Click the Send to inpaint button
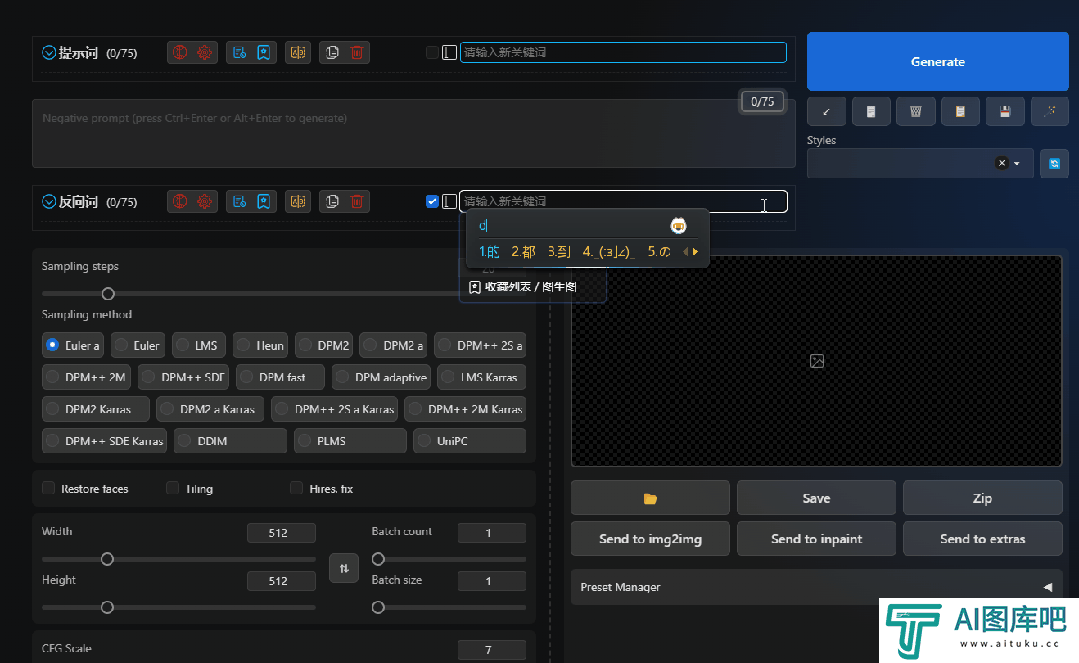This screenshot has height=663, width=1079. pyautogui.click(x=816, y=538)
